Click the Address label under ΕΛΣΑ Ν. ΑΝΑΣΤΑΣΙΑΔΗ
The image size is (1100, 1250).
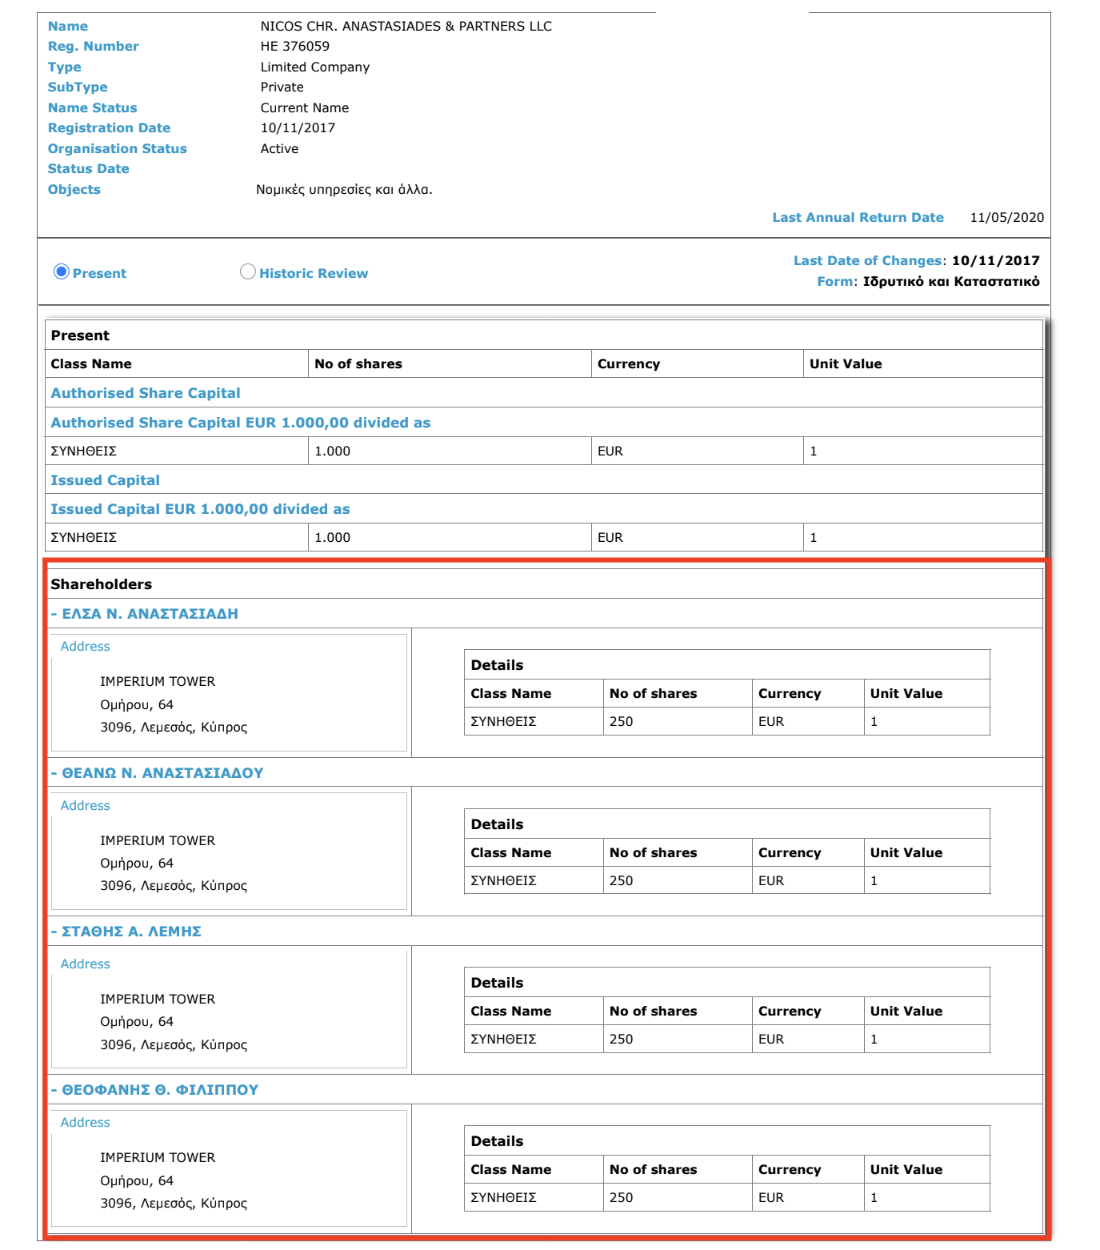[x=85, y=647]
